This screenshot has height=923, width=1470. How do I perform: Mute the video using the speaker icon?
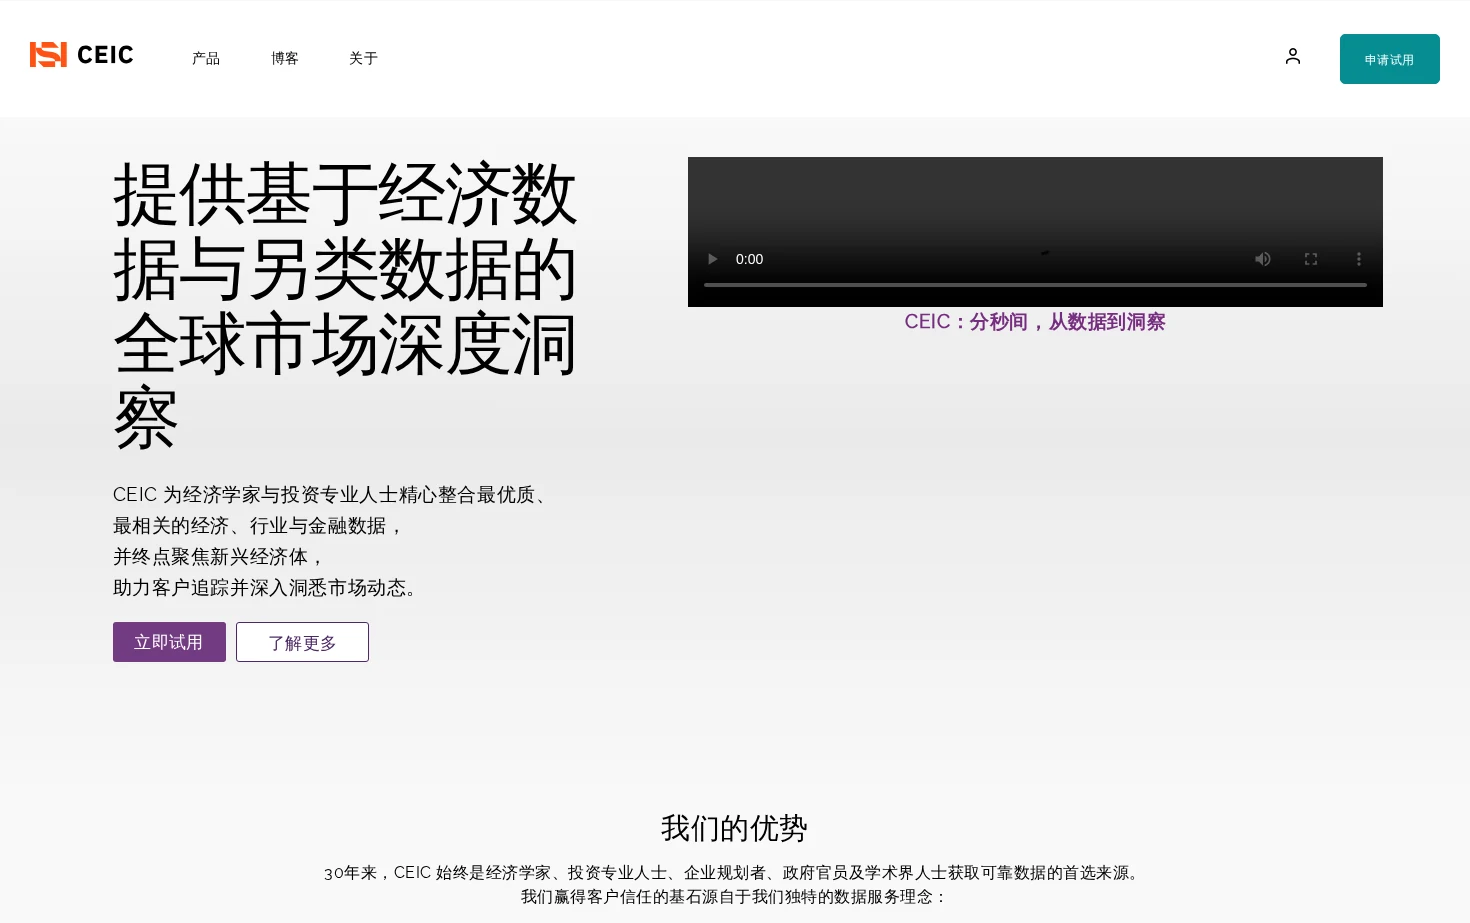pos(1263,259)
